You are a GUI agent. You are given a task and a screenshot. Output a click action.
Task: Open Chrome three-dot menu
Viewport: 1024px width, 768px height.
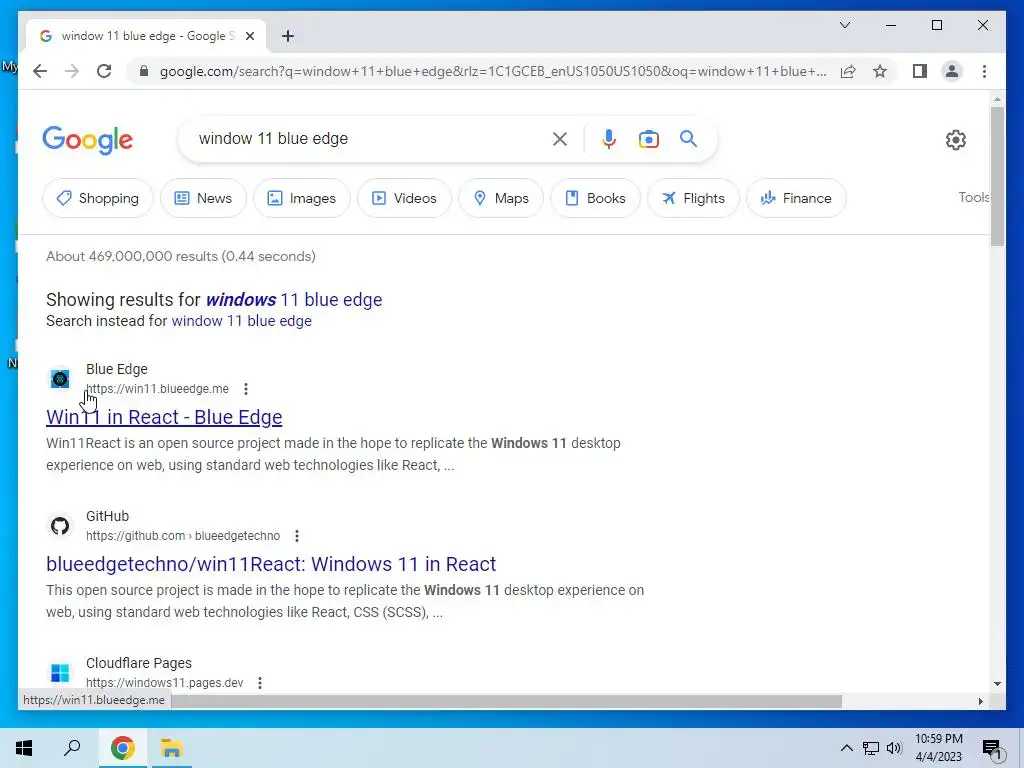point(984,71)
